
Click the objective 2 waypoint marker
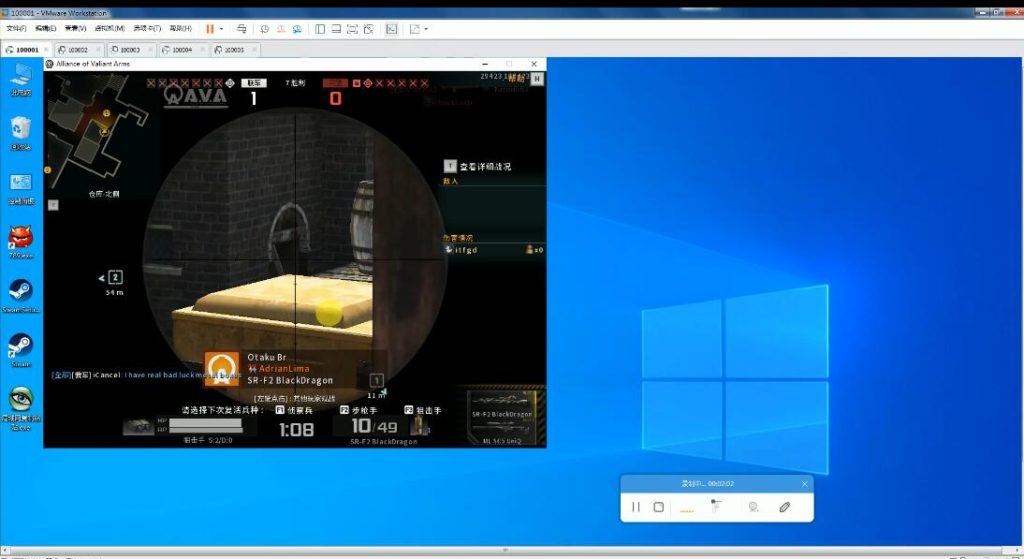tap(115, 278)
